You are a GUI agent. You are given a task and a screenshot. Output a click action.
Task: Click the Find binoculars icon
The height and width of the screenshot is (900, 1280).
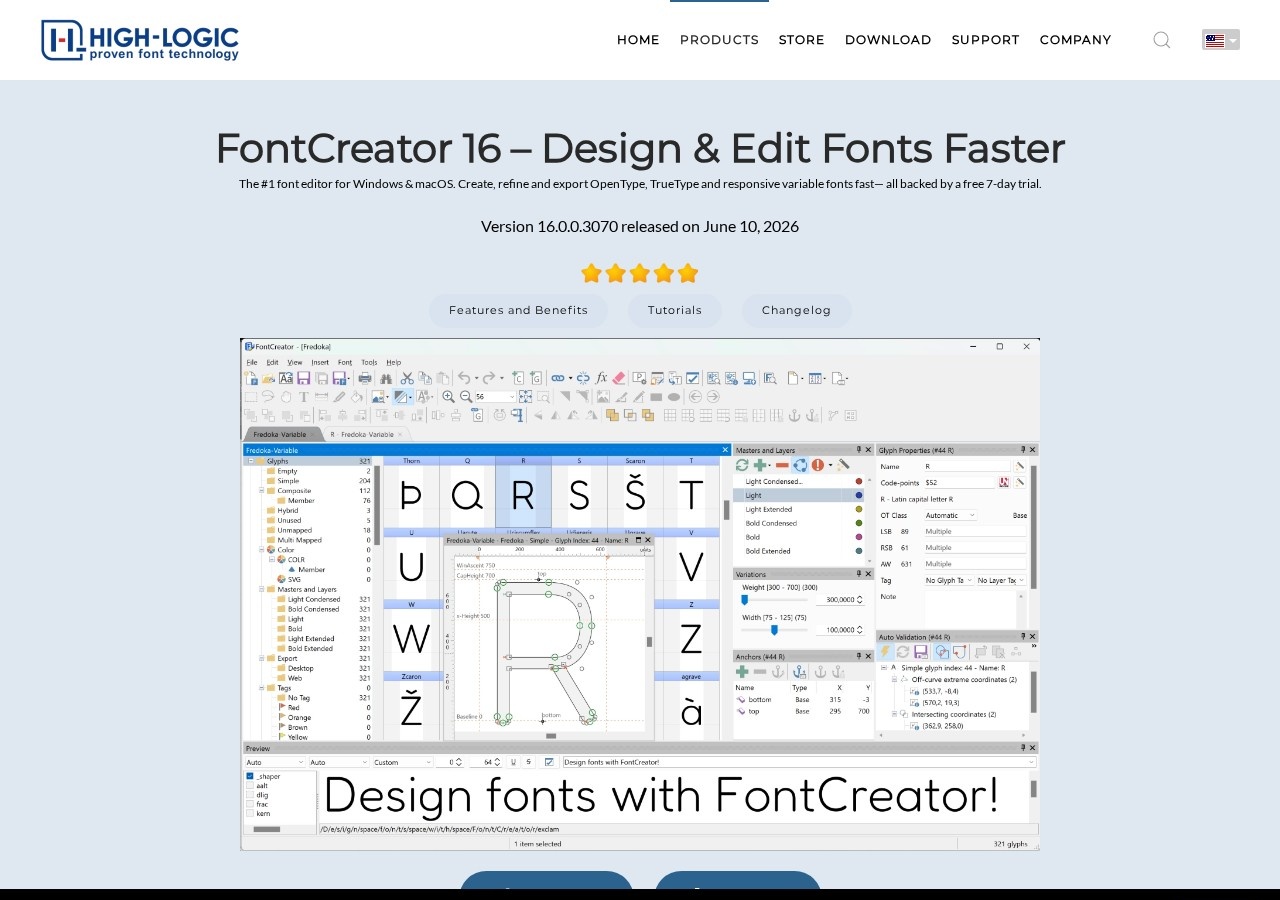coord(386,378)
